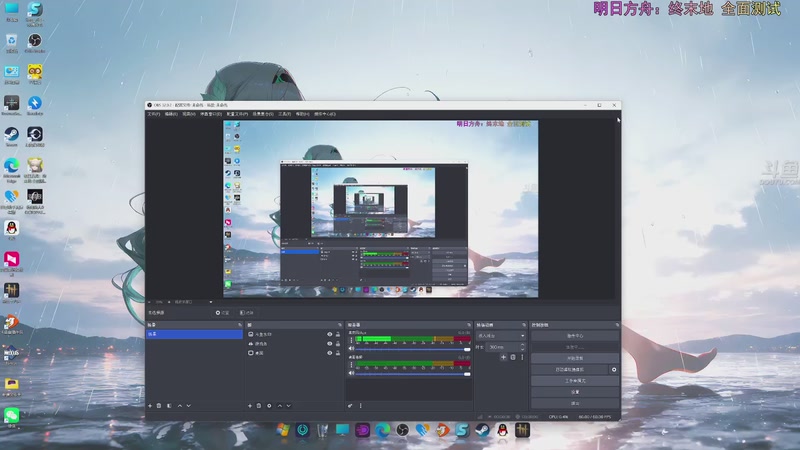Delete selected source using Sources trash icon
The image size is (800, 450).
point(259,406)
